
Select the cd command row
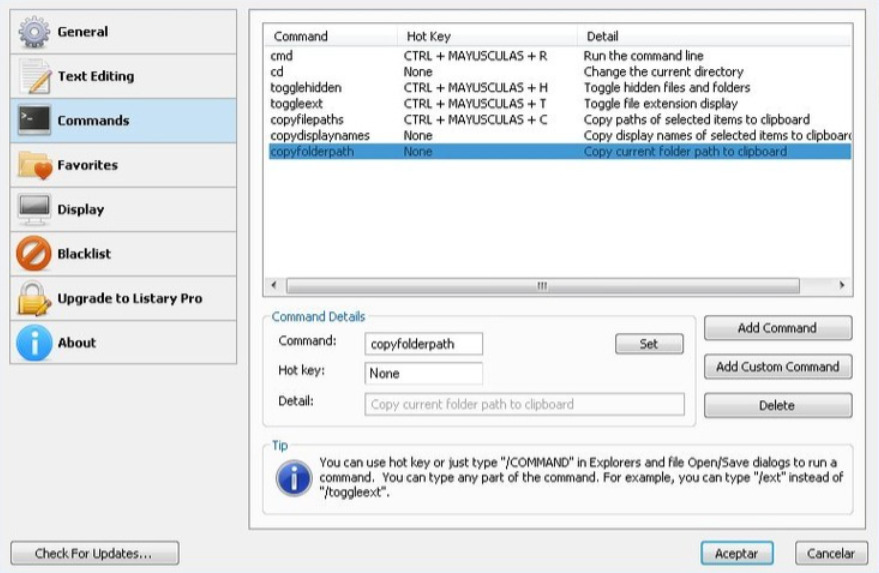click(559, 72)
